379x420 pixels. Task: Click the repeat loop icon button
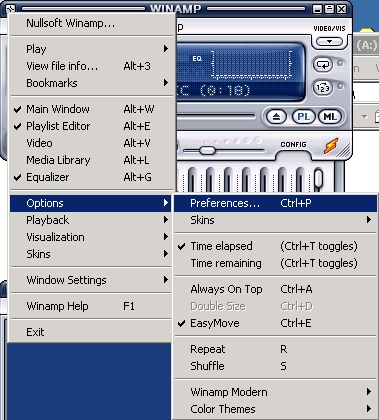[x=323, y=64]
